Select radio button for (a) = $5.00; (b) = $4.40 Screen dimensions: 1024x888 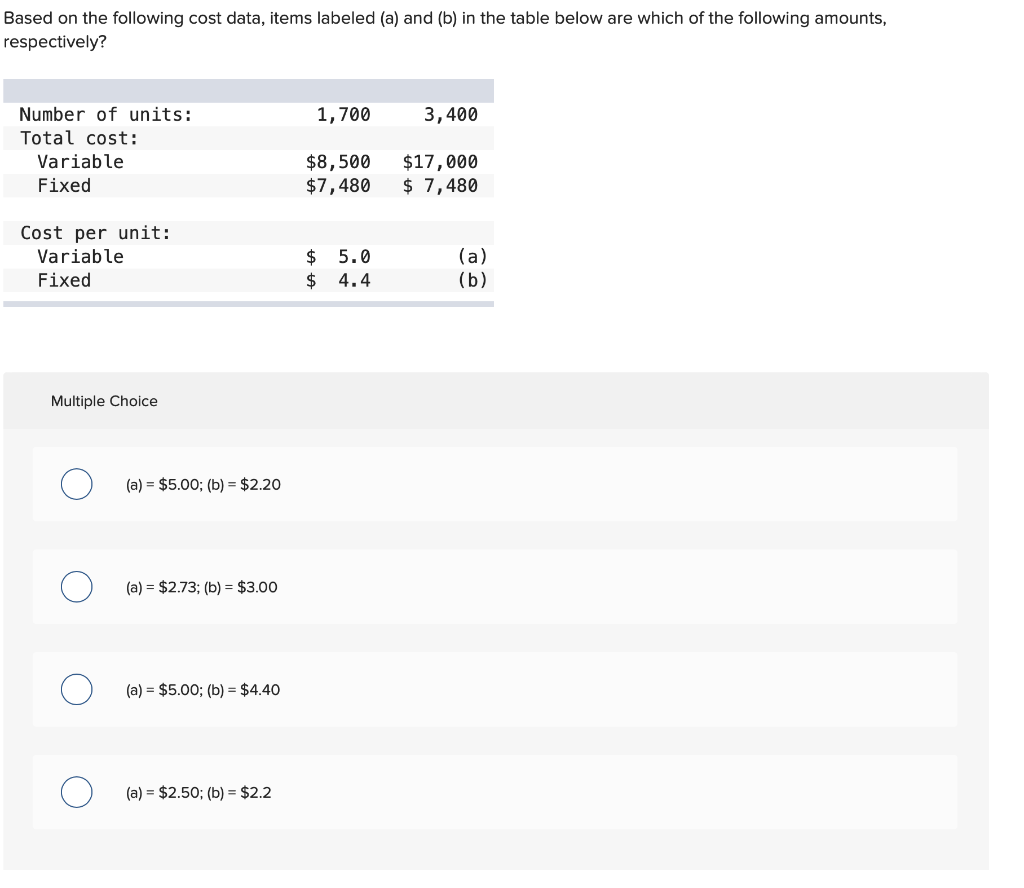(76, 690)
